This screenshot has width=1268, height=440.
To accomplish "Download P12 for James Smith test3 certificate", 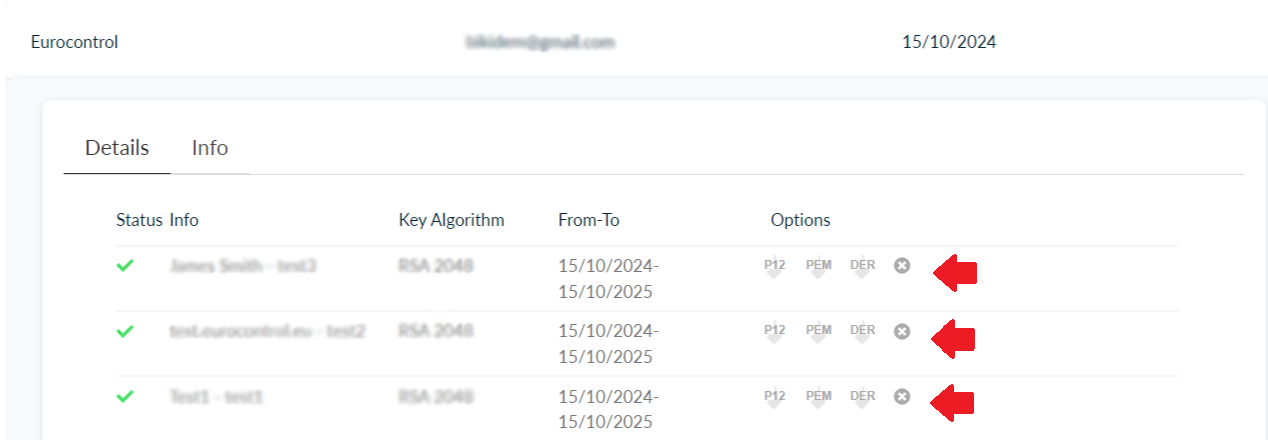I will (774, 267).
